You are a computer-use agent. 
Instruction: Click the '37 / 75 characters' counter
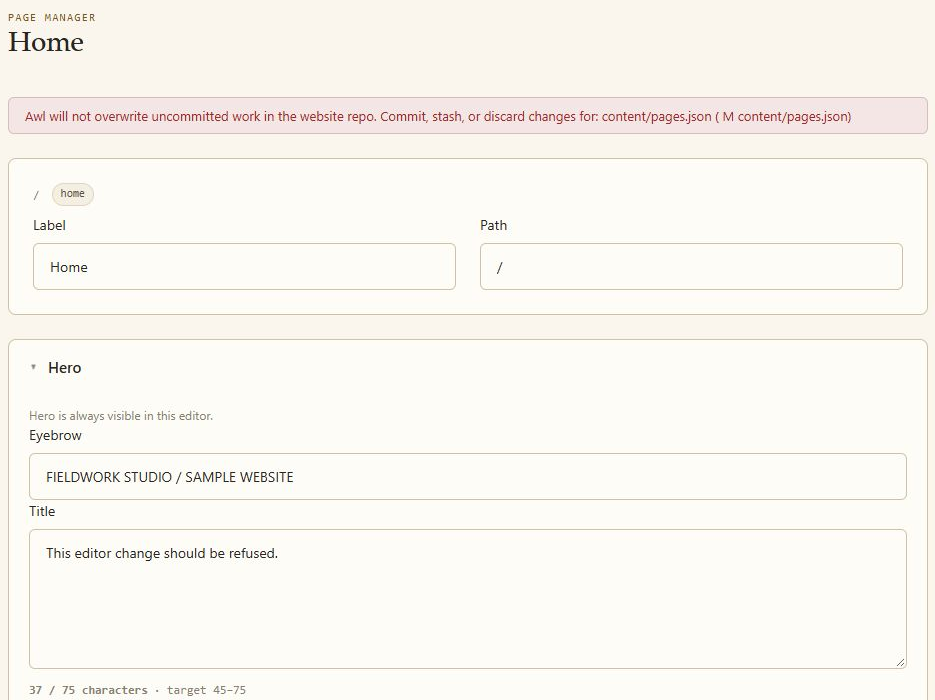tap(88, 690)
